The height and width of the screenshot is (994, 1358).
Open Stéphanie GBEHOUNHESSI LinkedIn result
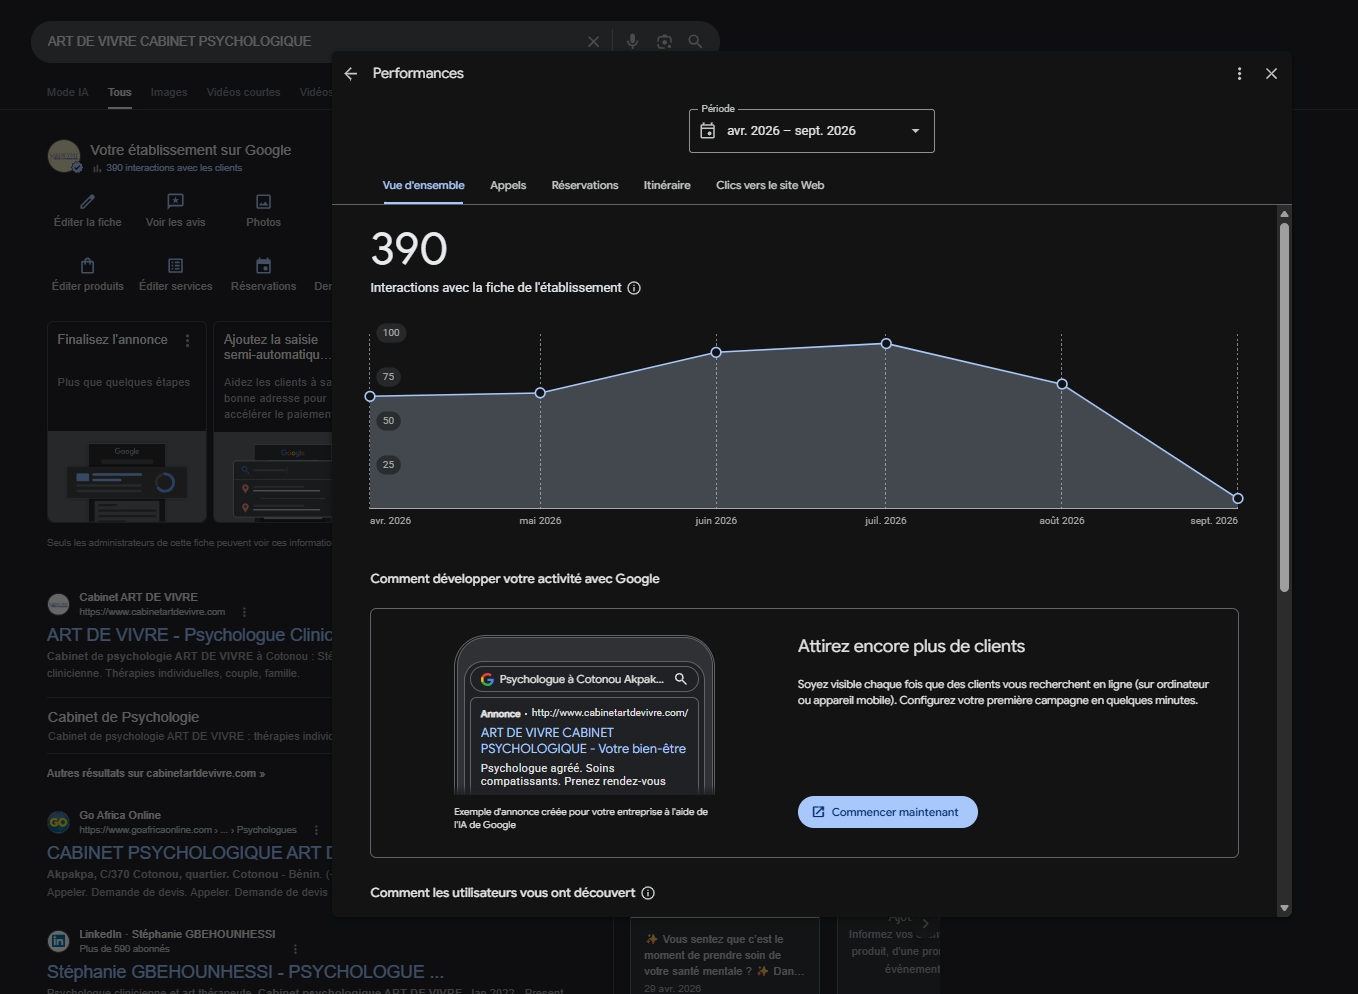click(x=246, y=972)
